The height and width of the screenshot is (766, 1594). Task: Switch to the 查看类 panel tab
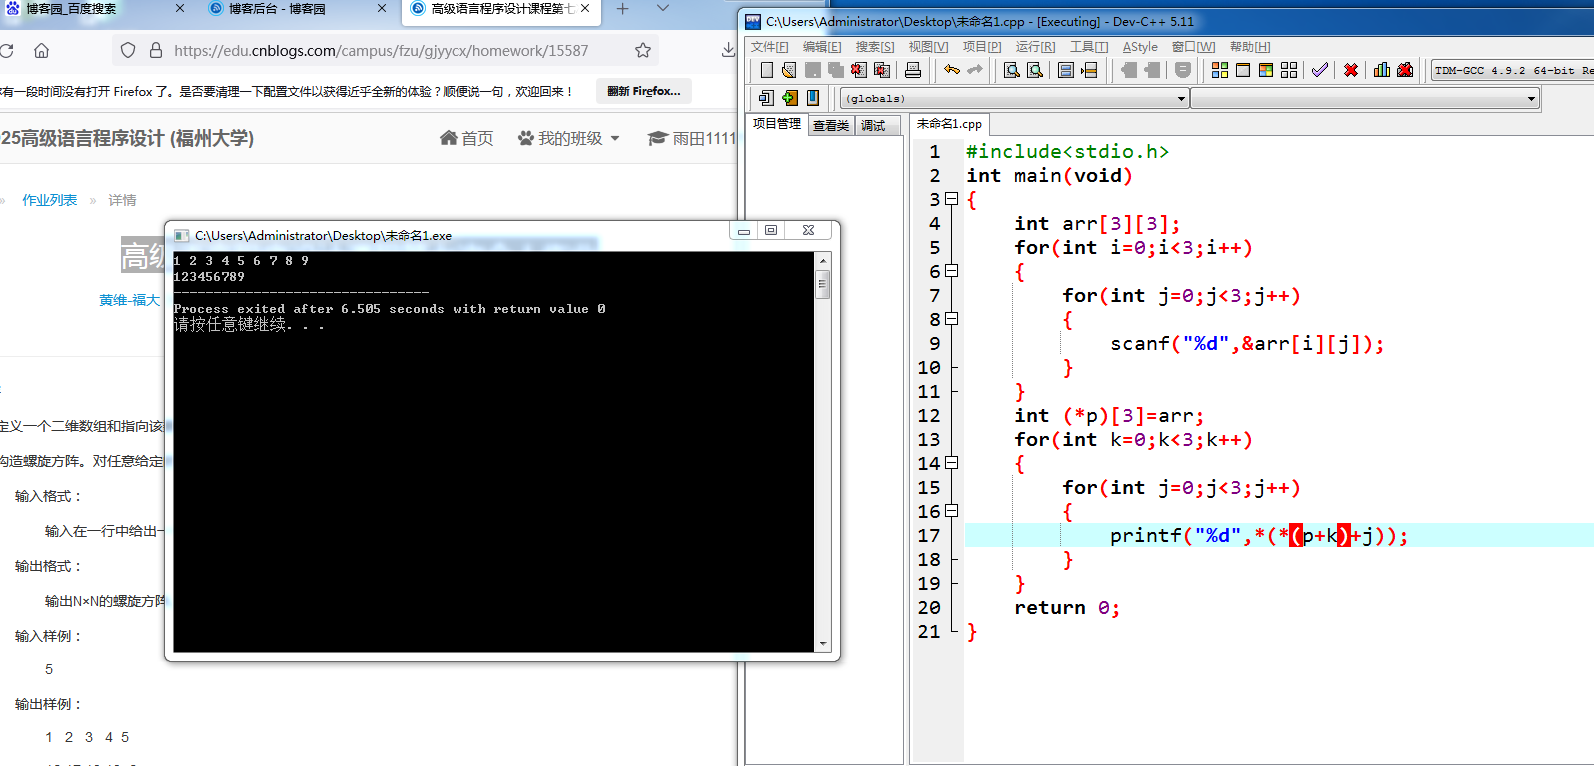pyautogui.click(x=831, y=125)
